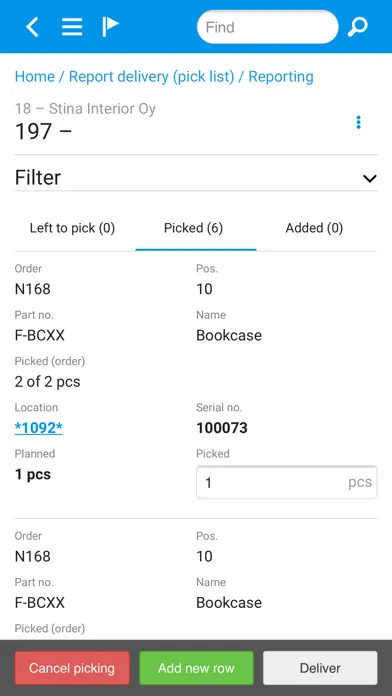The image size is (392, 696).
Task: Select the Reporting breadcrumb
Action: pyautogui.click(x=281, y=76)
